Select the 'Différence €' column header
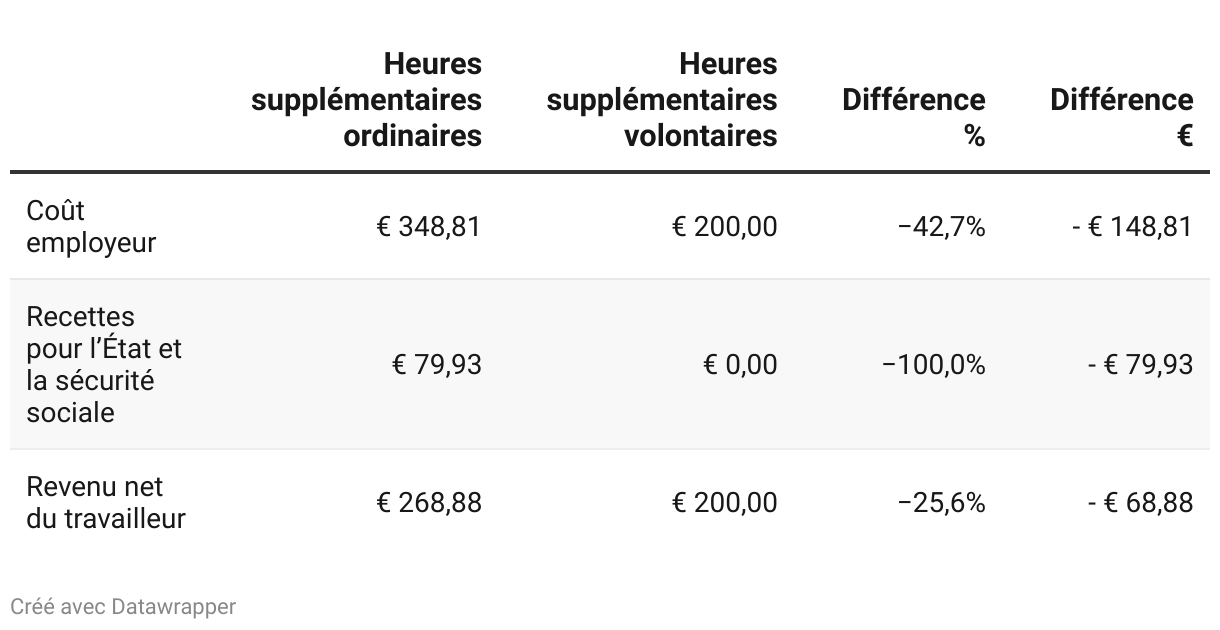This screenshot has height=630, width=1220. pyautogui.click(x=1121, y=117)
